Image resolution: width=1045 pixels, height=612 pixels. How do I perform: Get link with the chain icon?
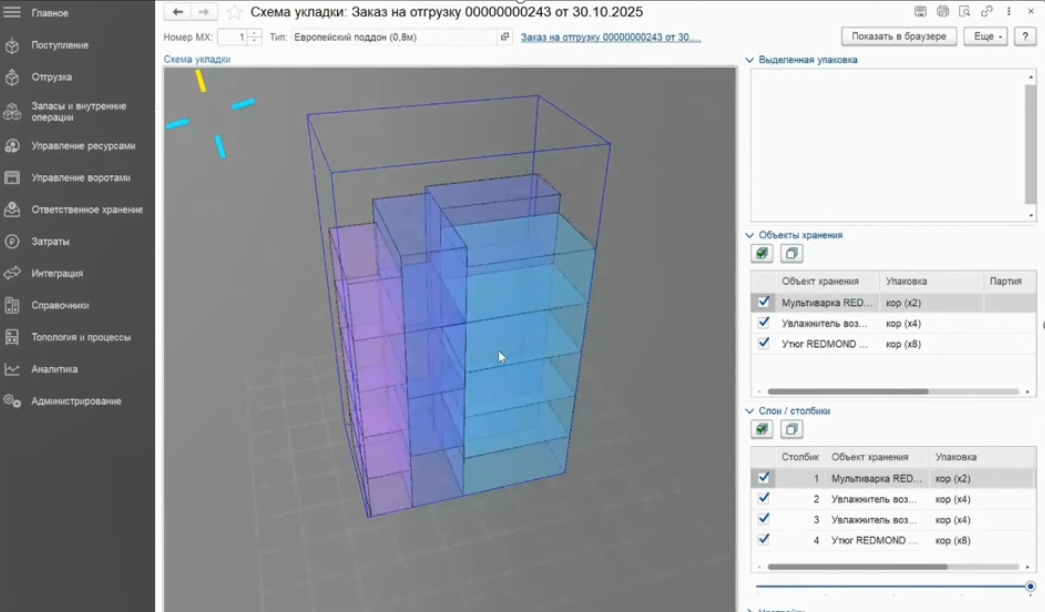986,11
